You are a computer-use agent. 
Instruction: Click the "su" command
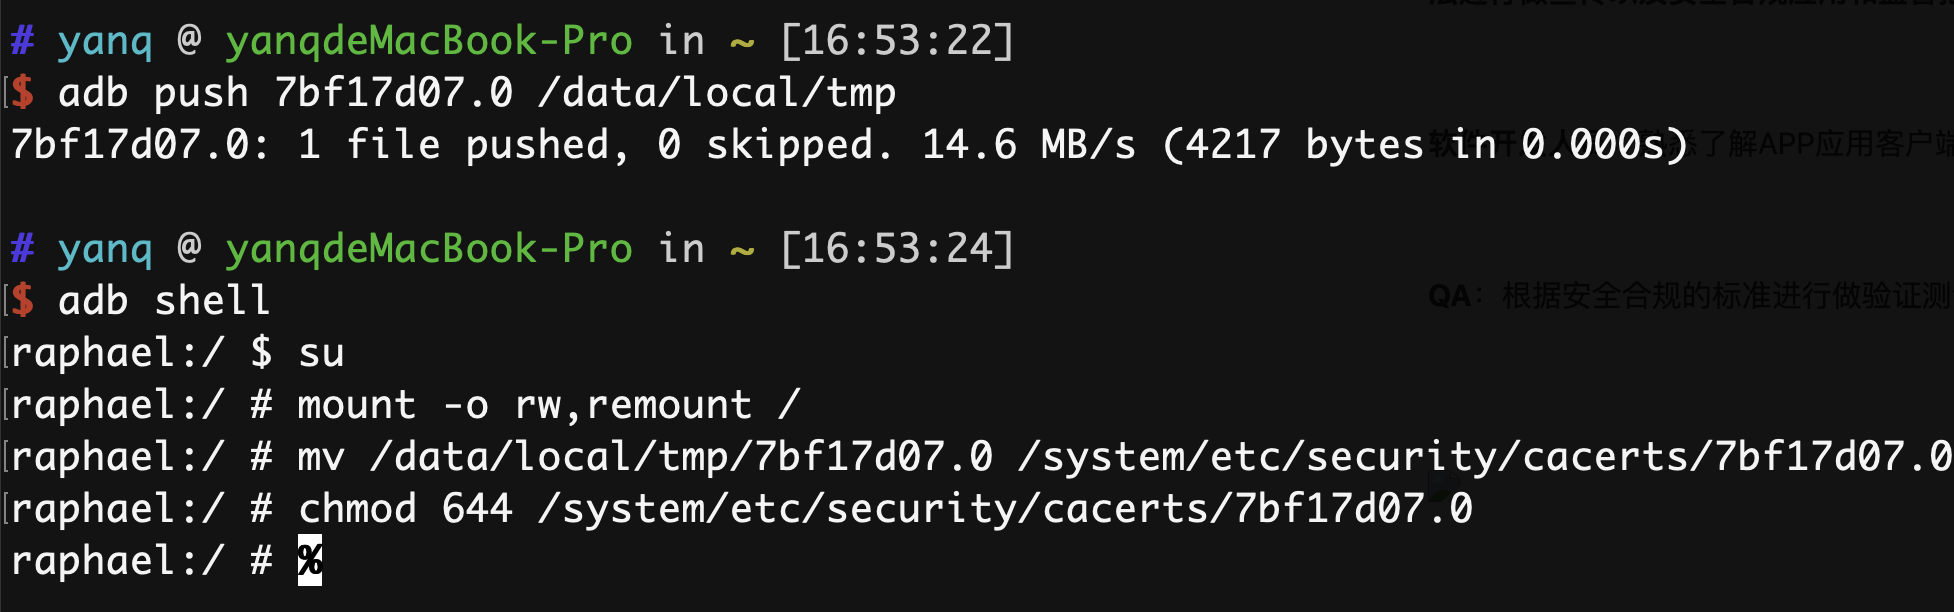(x=321, y=353)
